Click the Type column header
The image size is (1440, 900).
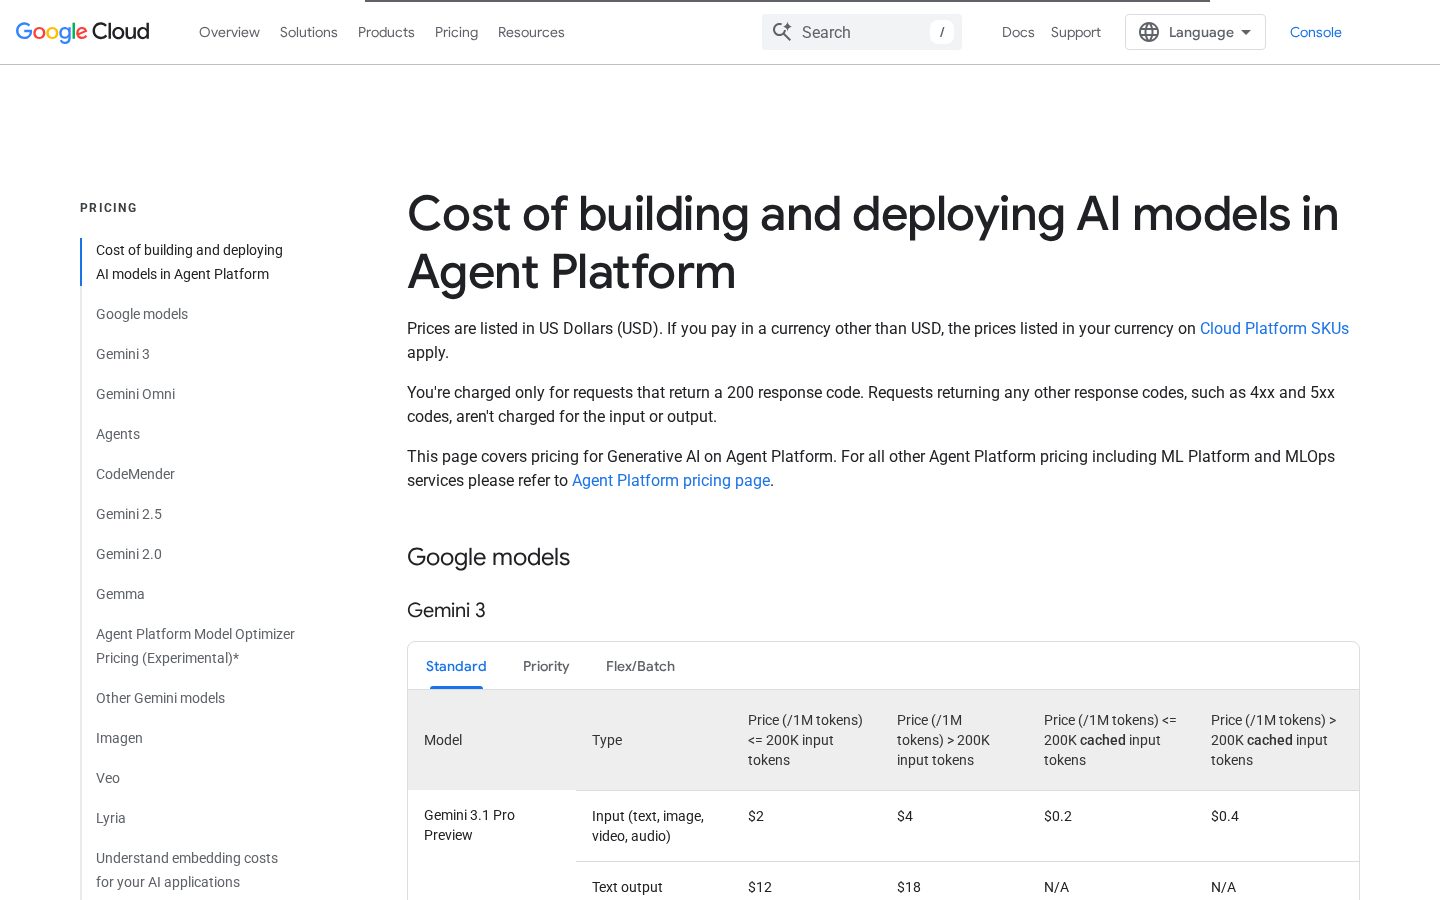point(607,740)
